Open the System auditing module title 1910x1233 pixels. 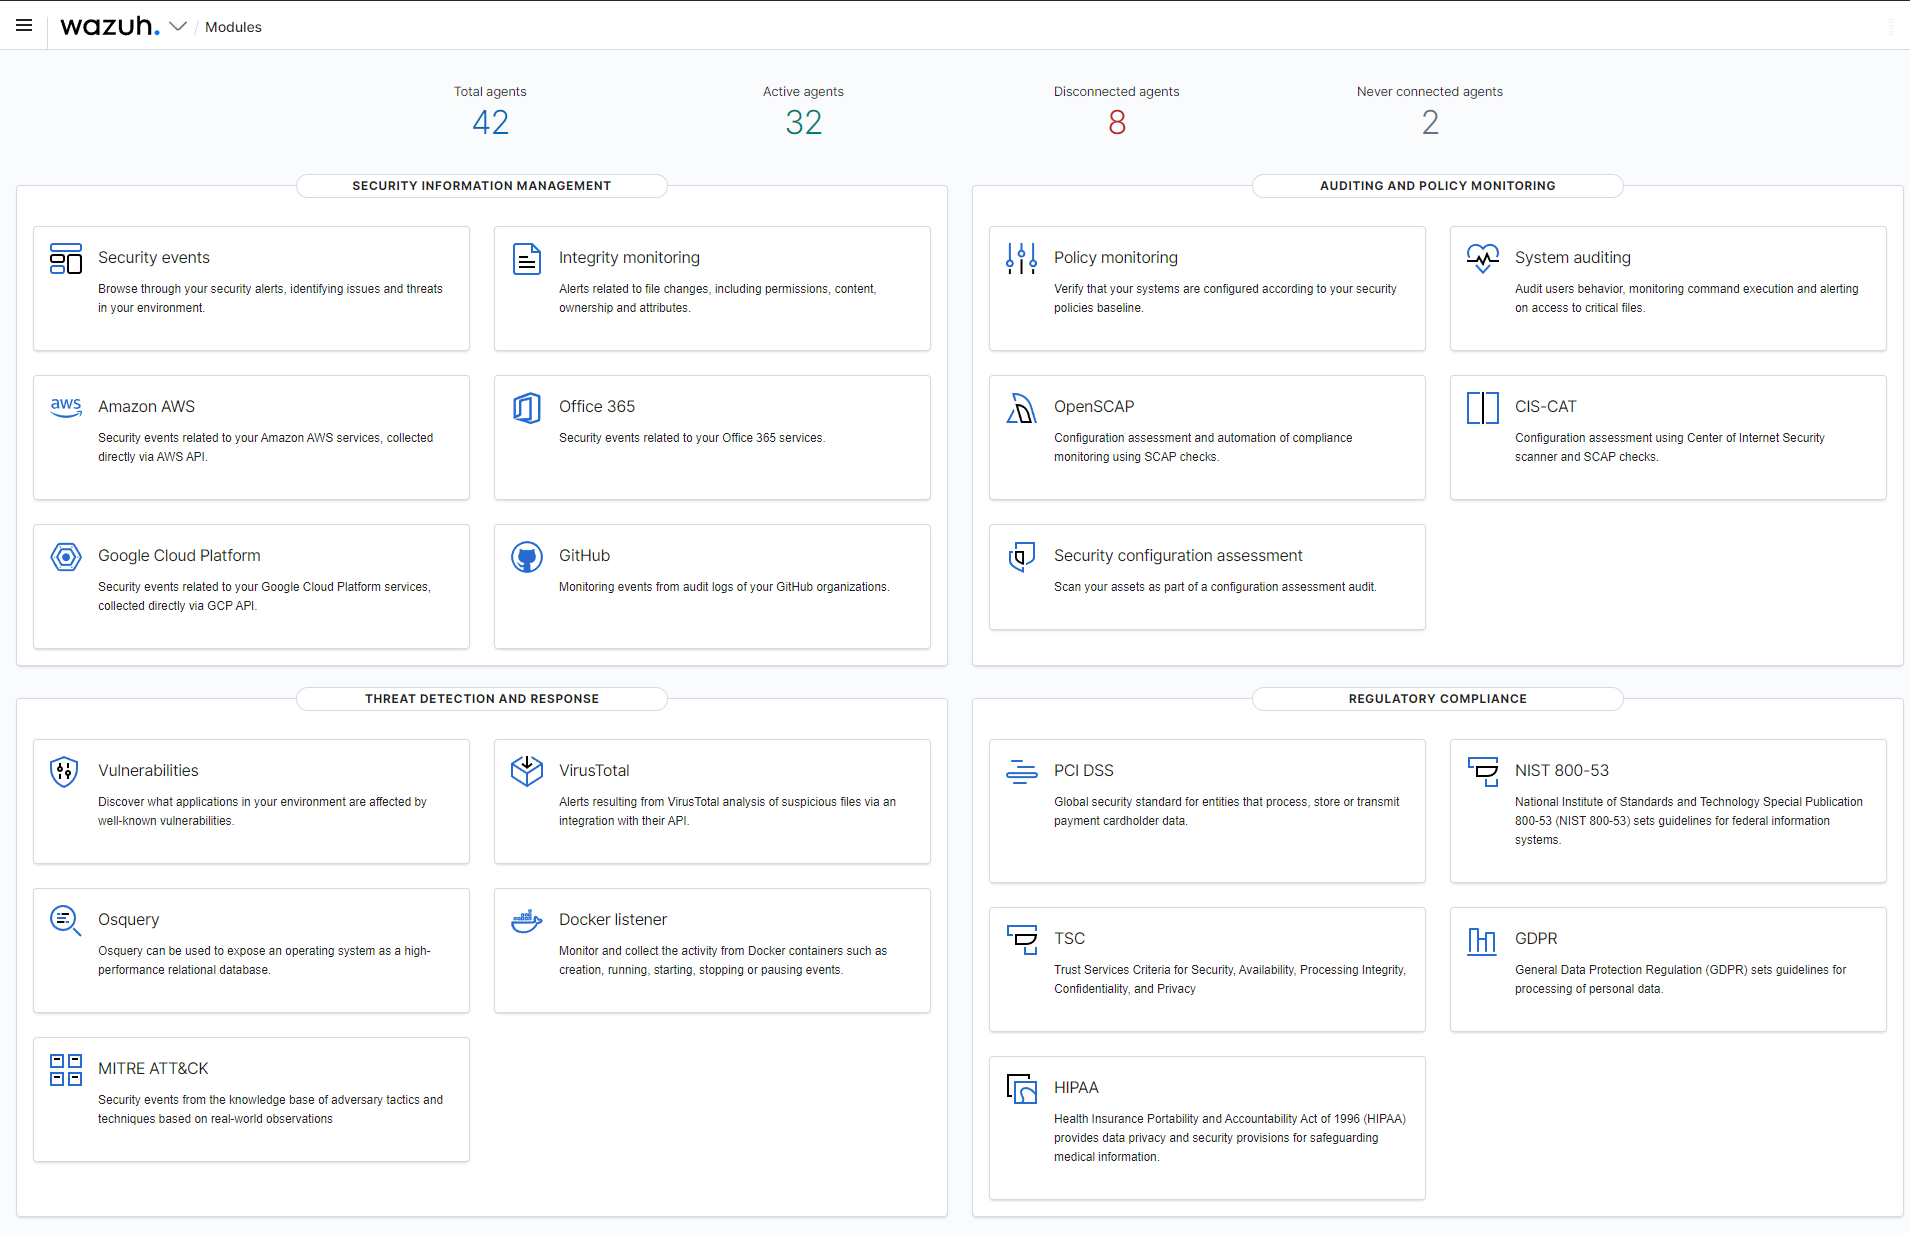(1573, 258)
